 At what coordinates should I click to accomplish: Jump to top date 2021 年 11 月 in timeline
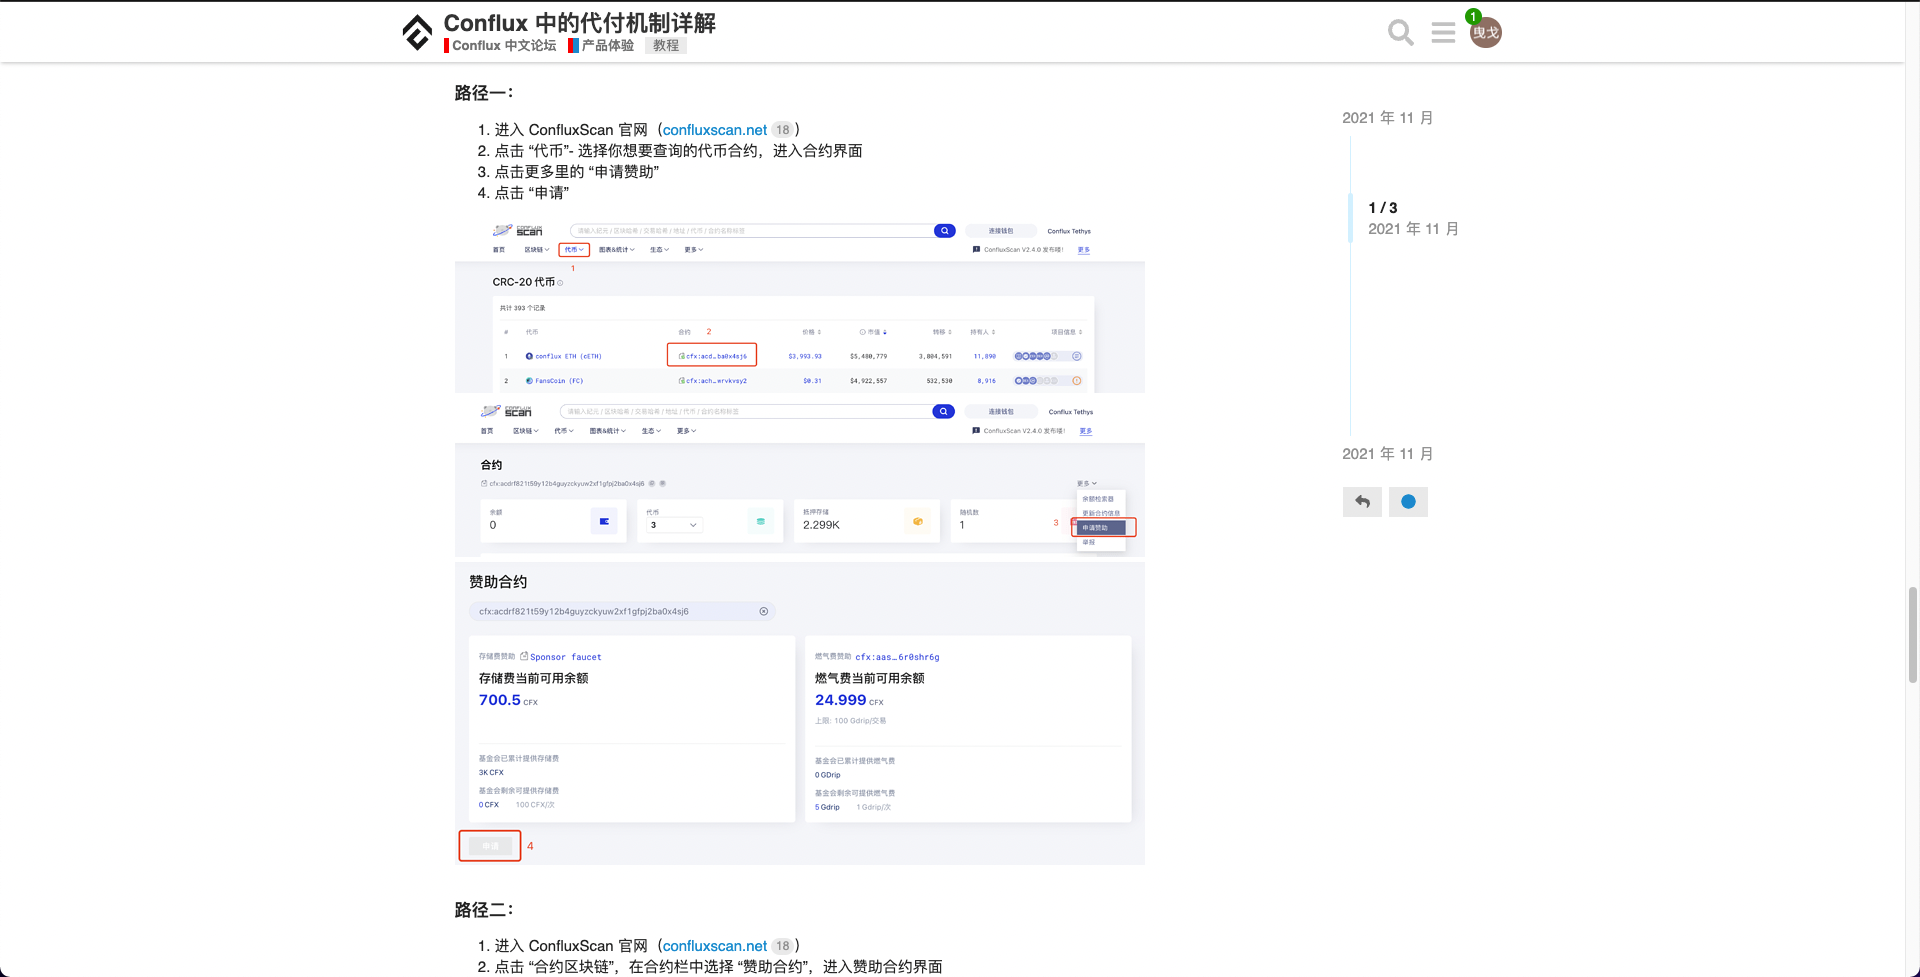click(x=1388, y=118)
